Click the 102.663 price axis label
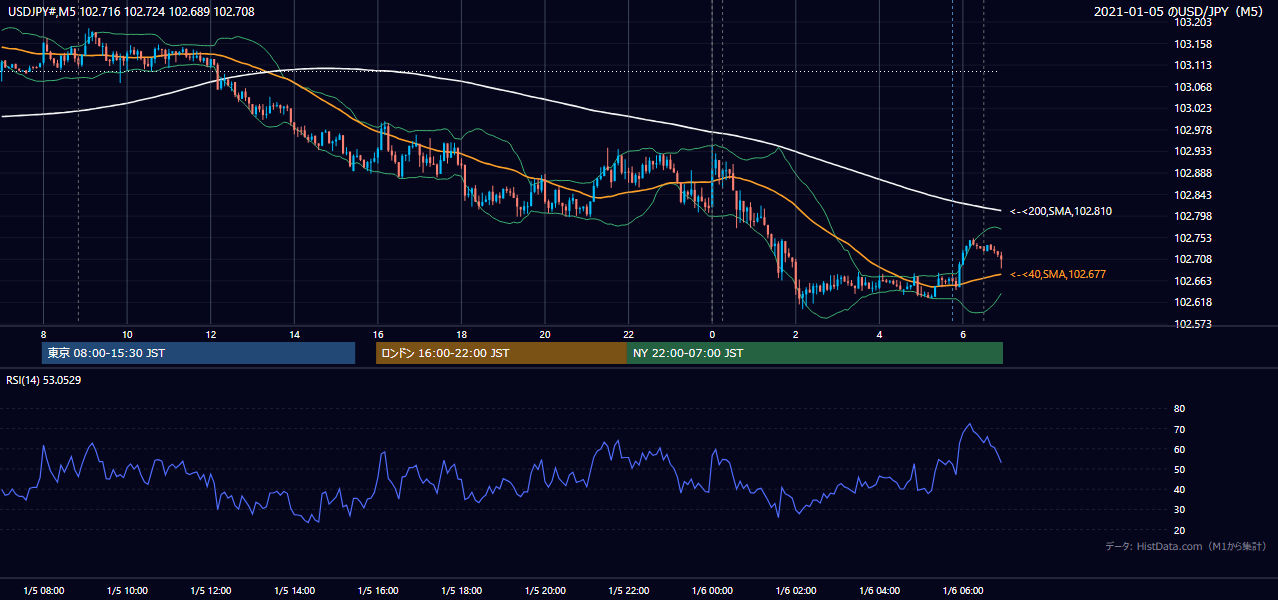The height and width of the screenshot is (600, 1278). 1193,281
